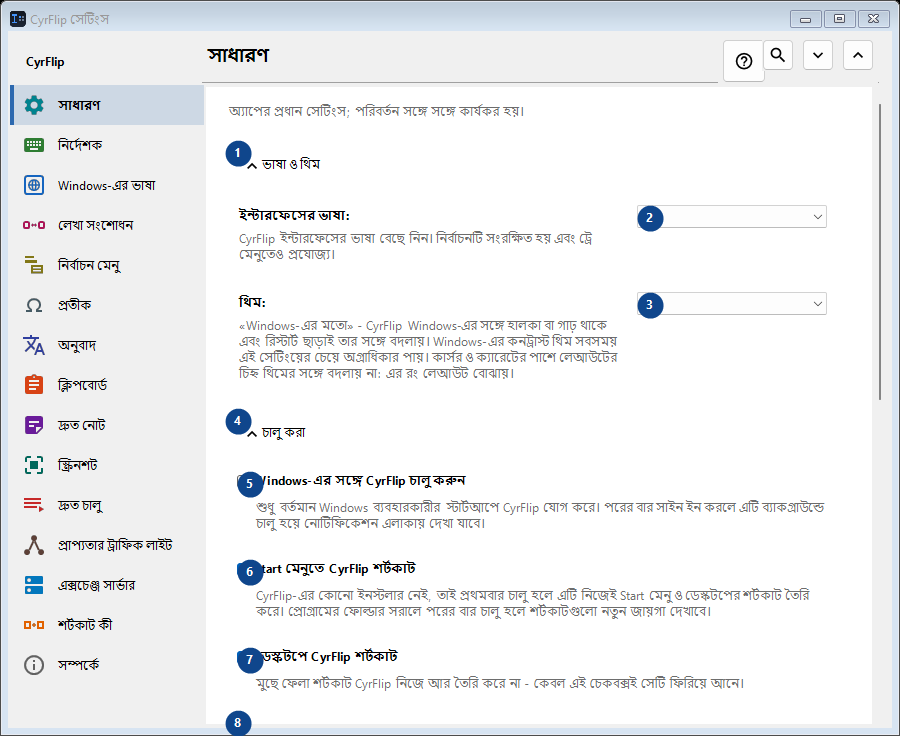This screenshot has height=736, width=900.
Task: Click description starting 'শুধু বর্তমান Windows ব্যবহারকারীর'
Action: pos(540,515)
